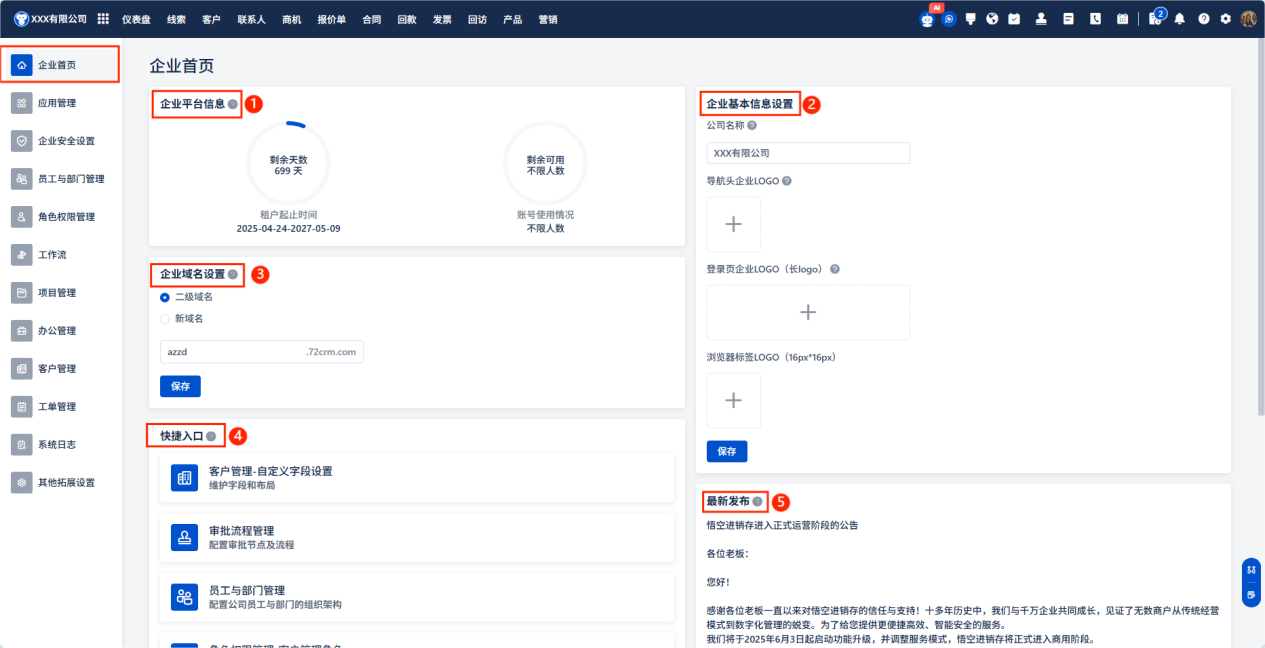Open the user avatar menu

(1248, 19)
